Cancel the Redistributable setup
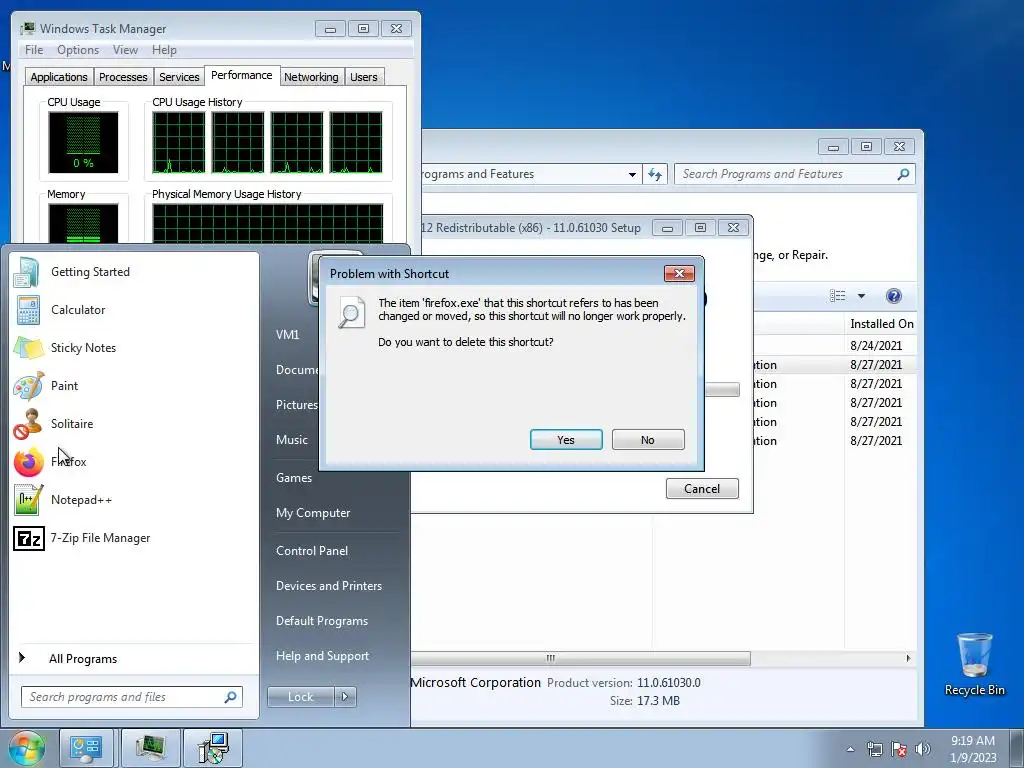1024x768 pixels. tap(702, 488)
